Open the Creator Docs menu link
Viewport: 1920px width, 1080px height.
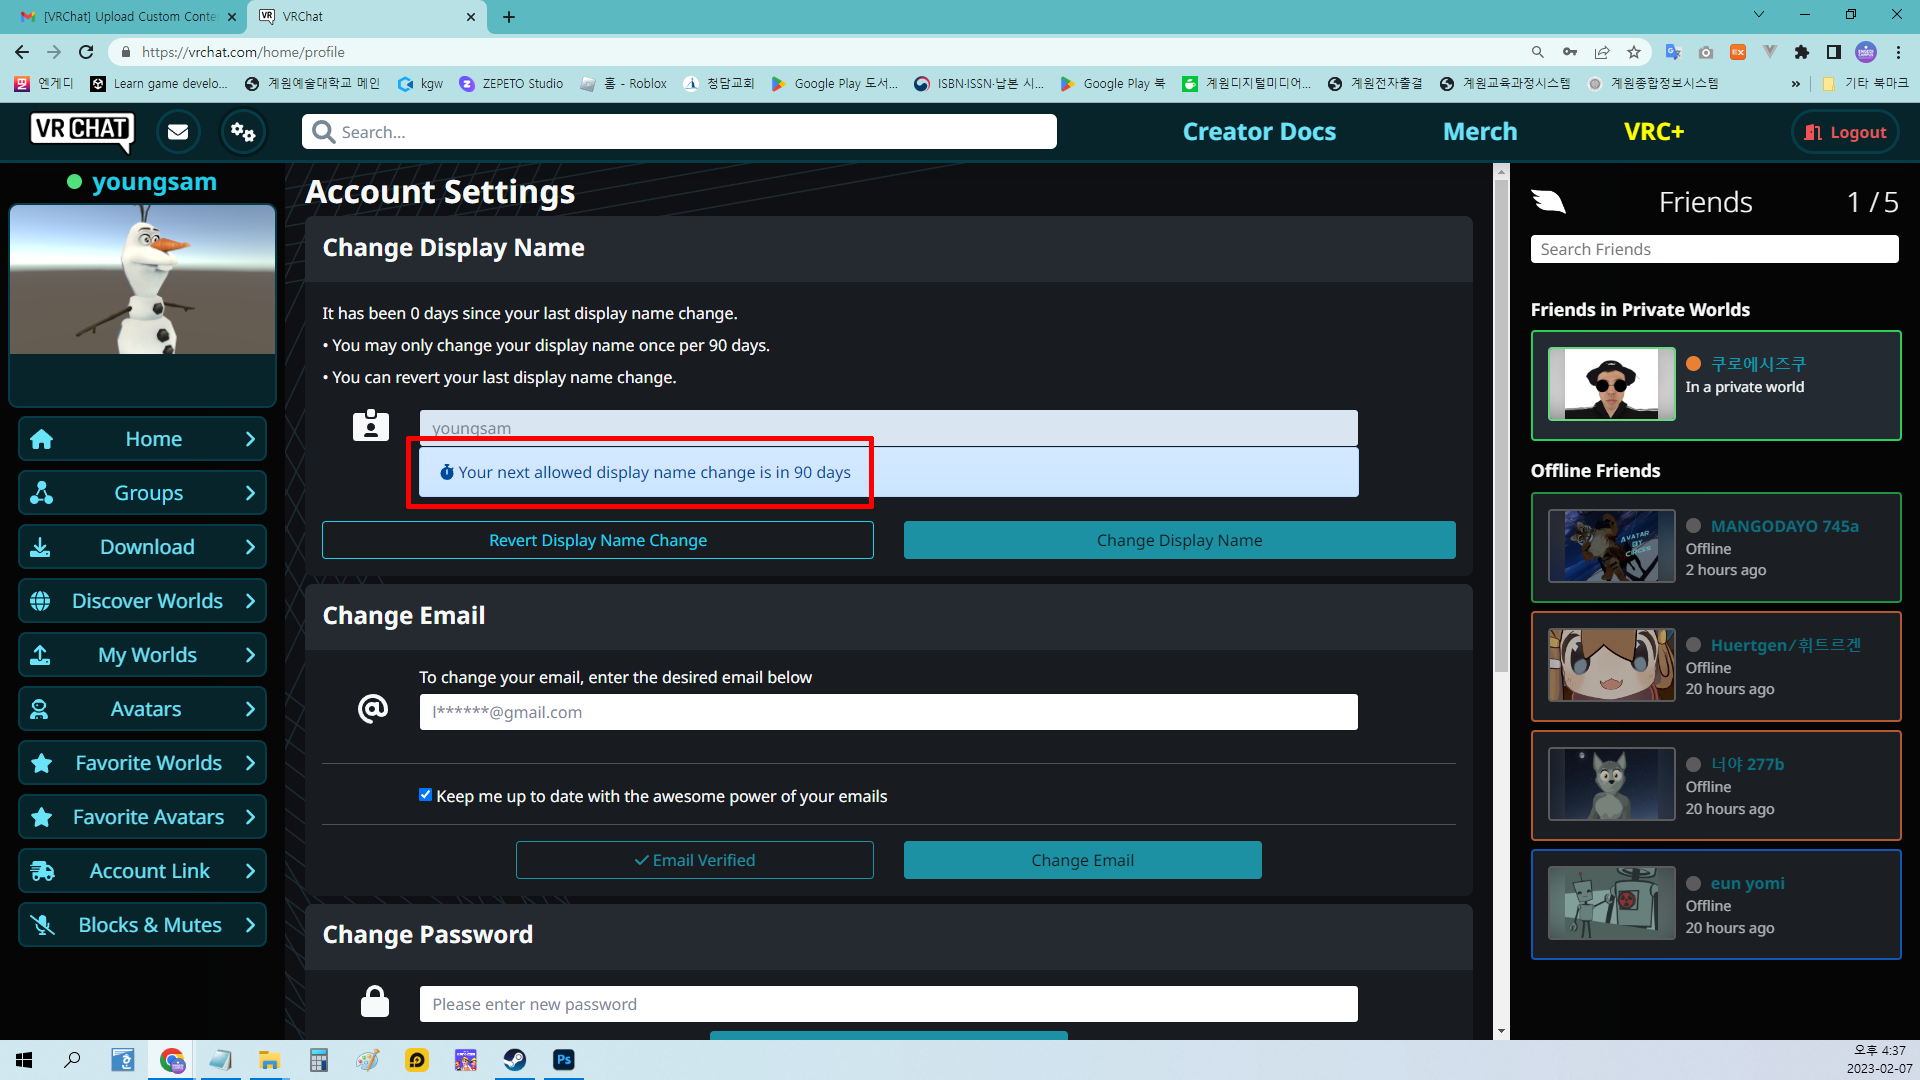[x=1259, y=131]
